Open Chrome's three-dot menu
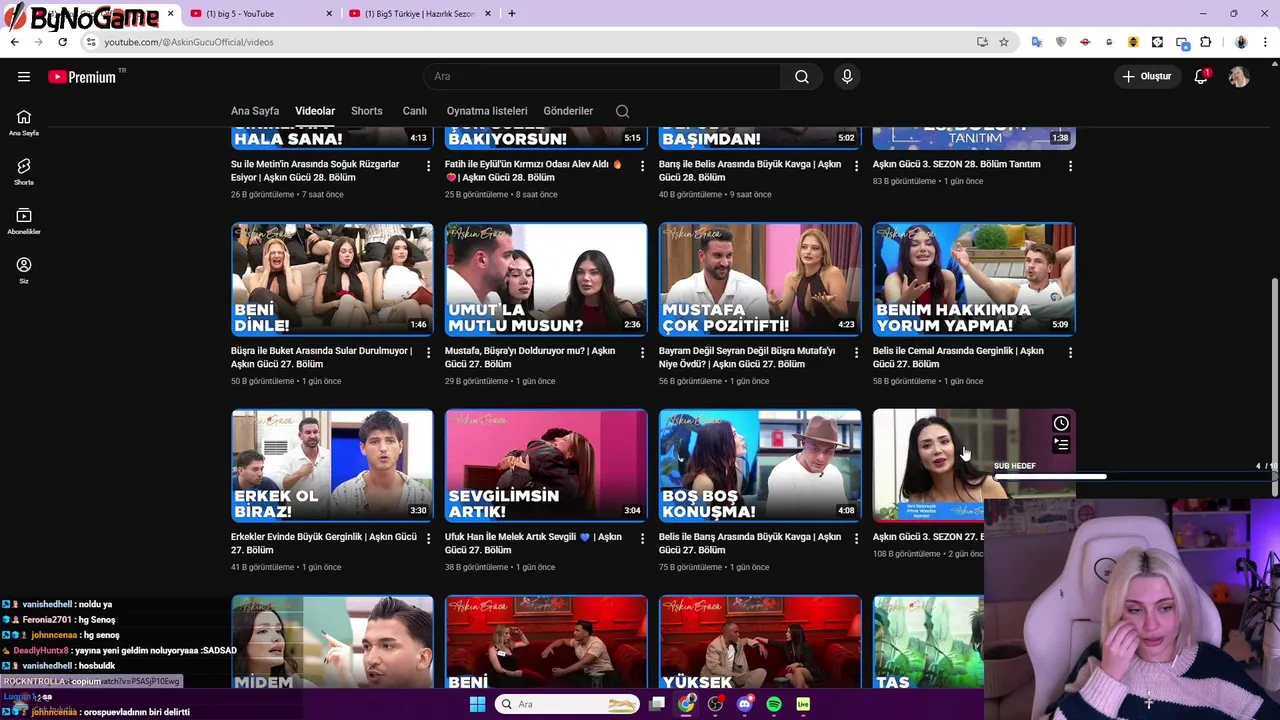The height and width of the screenshot is (720, 1280). click(x=1265, y=42)
